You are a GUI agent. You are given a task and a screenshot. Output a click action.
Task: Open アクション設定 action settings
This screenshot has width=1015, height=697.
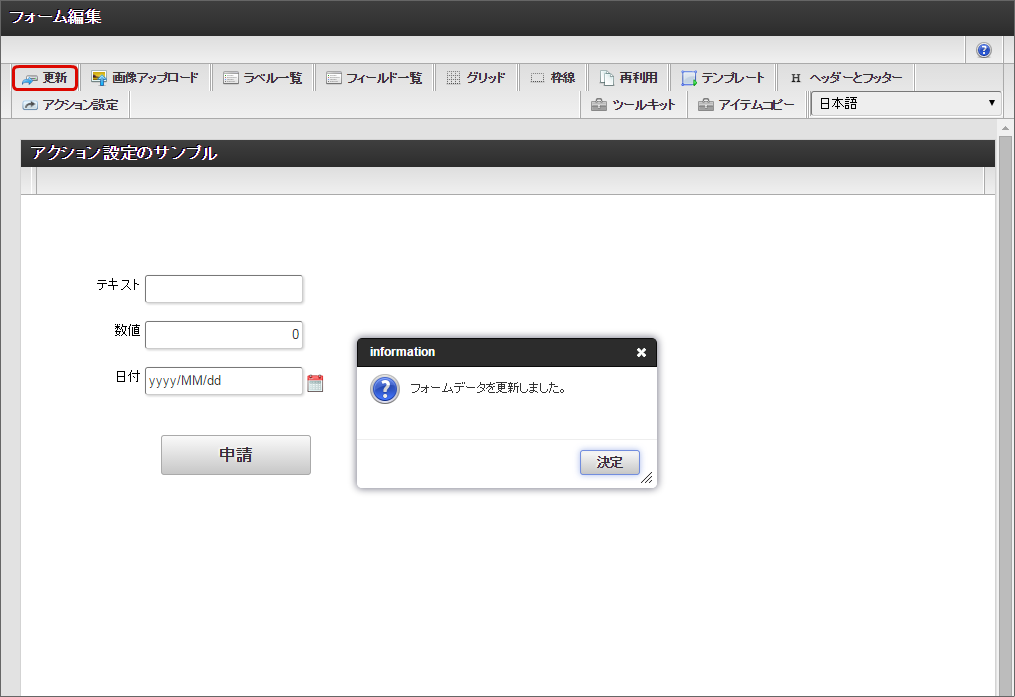[x=70, y=104]
